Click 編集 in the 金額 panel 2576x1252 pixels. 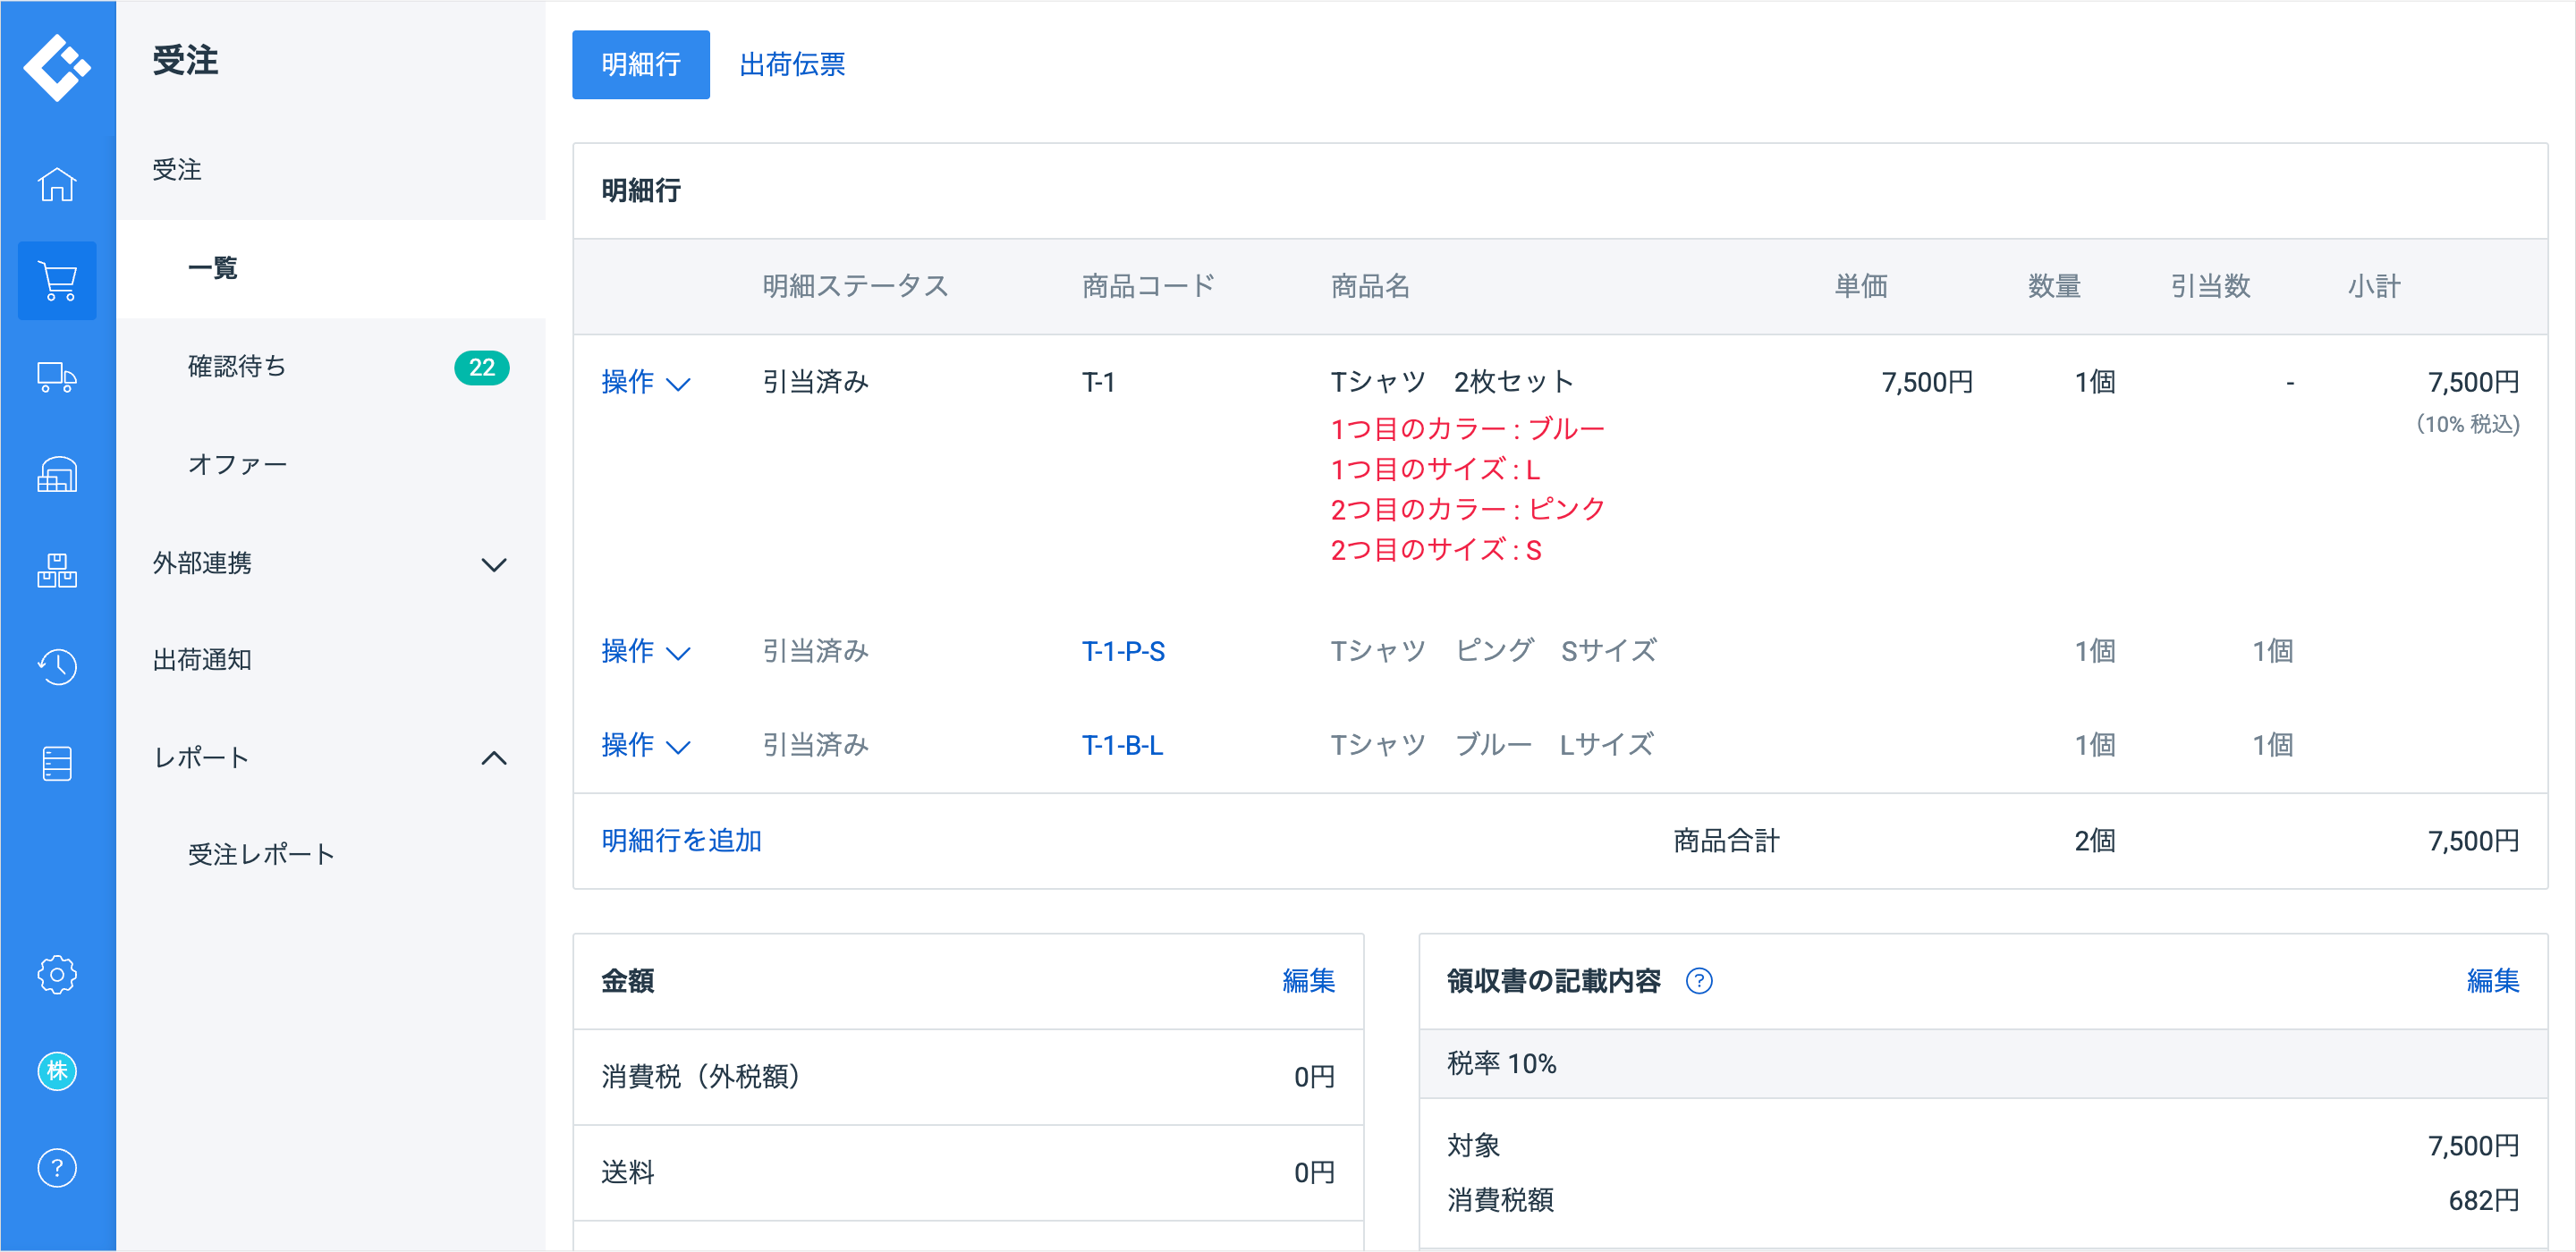coord(1307,981)
